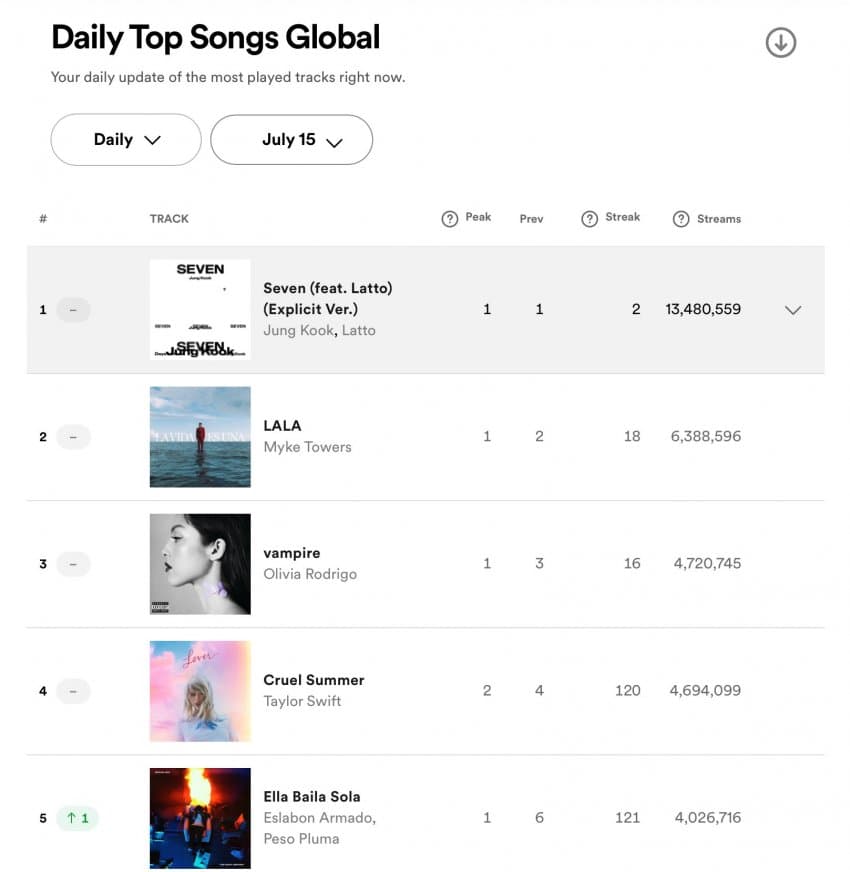
Task: Open the Seven album cover thumbnail
Action: [x=200, y=310]
